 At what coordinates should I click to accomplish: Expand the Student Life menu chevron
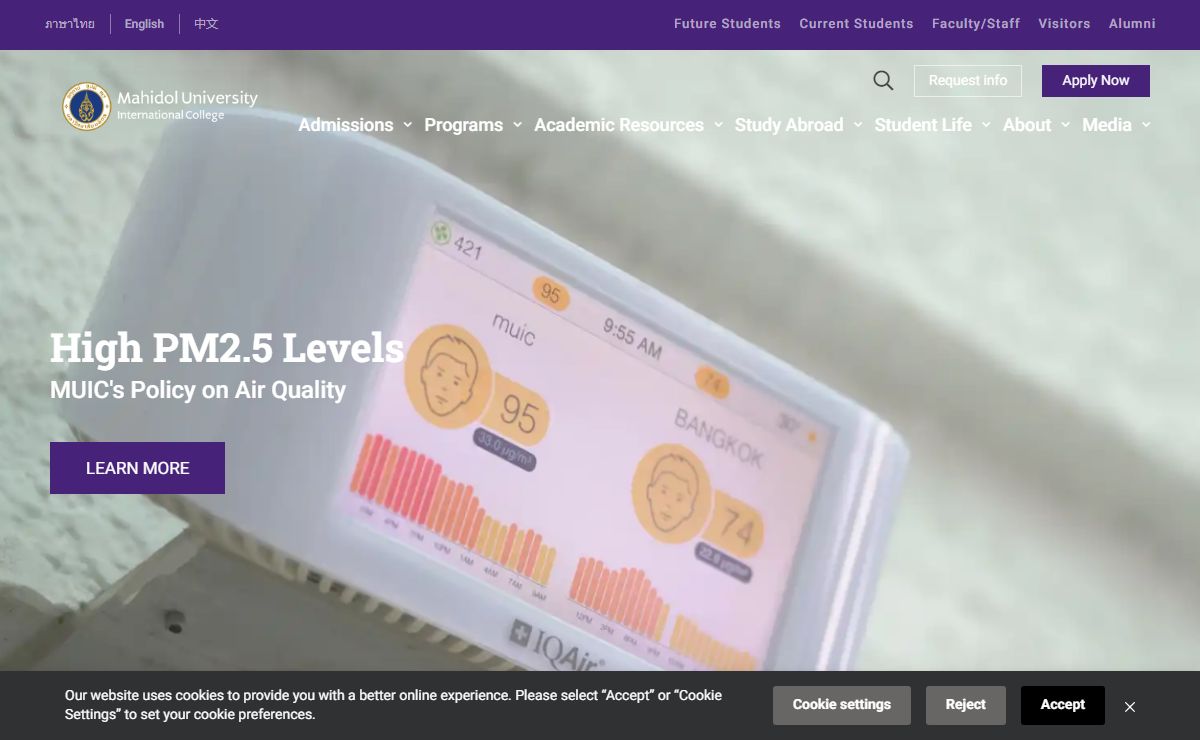coord(986,125)
